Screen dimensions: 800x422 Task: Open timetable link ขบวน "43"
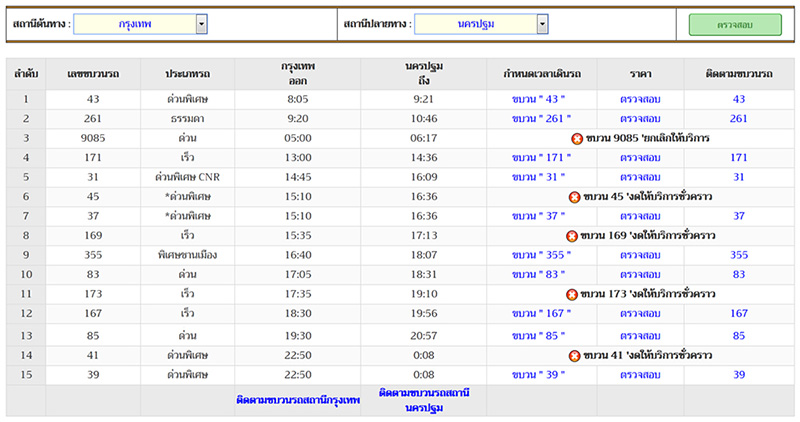(x=540, y=99)
